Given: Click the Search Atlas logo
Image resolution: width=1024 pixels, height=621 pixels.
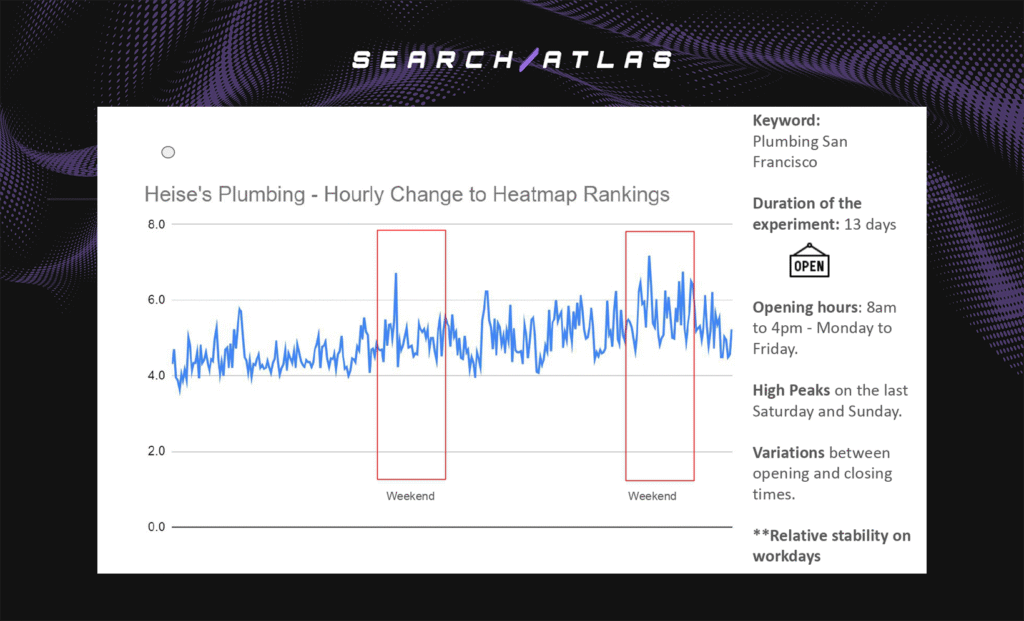Looking at the screenshot, I should click(x=512, y=59).
